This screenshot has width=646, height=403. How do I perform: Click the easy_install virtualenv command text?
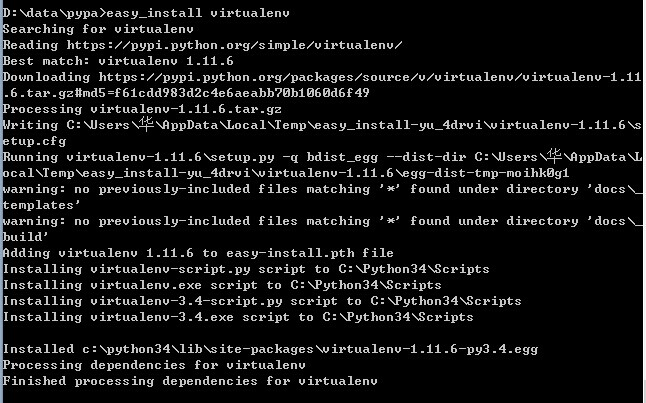click(198, 13)
